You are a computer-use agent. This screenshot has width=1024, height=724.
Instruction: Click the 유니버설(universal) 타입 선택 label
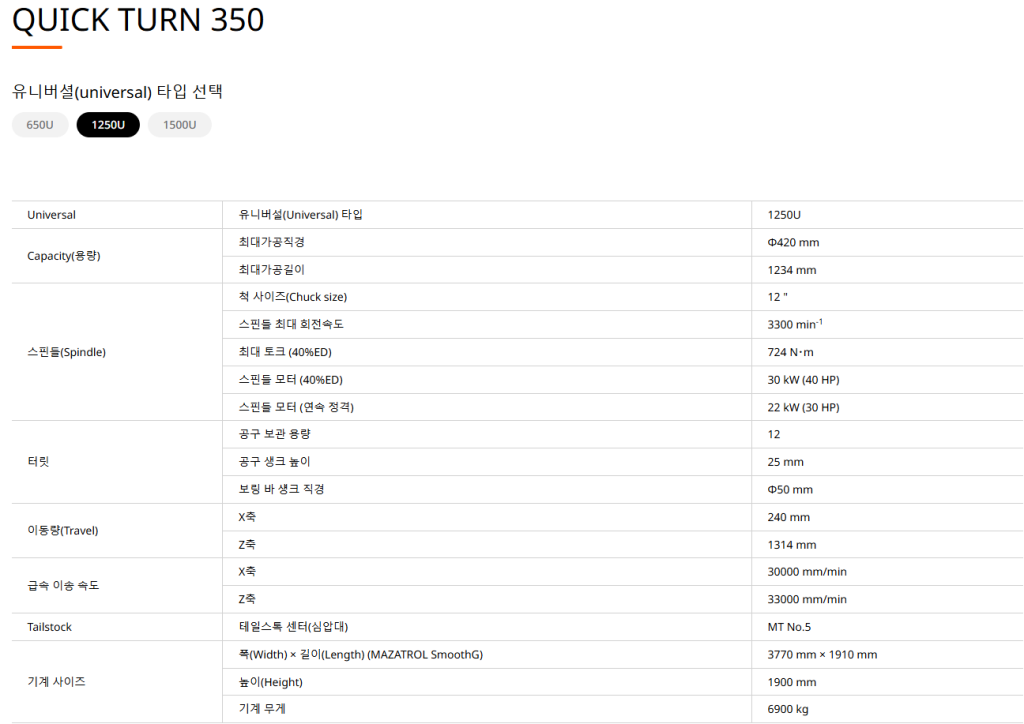[x=117, y=92]
